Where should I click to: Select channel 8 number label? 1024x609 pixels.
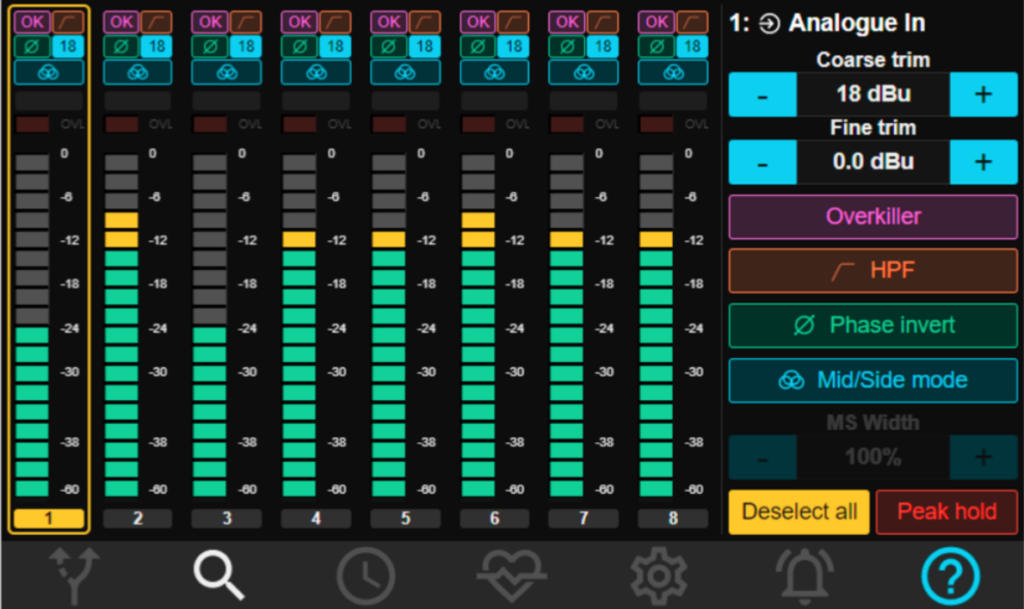pyautogui.click(x=672, y=519)
